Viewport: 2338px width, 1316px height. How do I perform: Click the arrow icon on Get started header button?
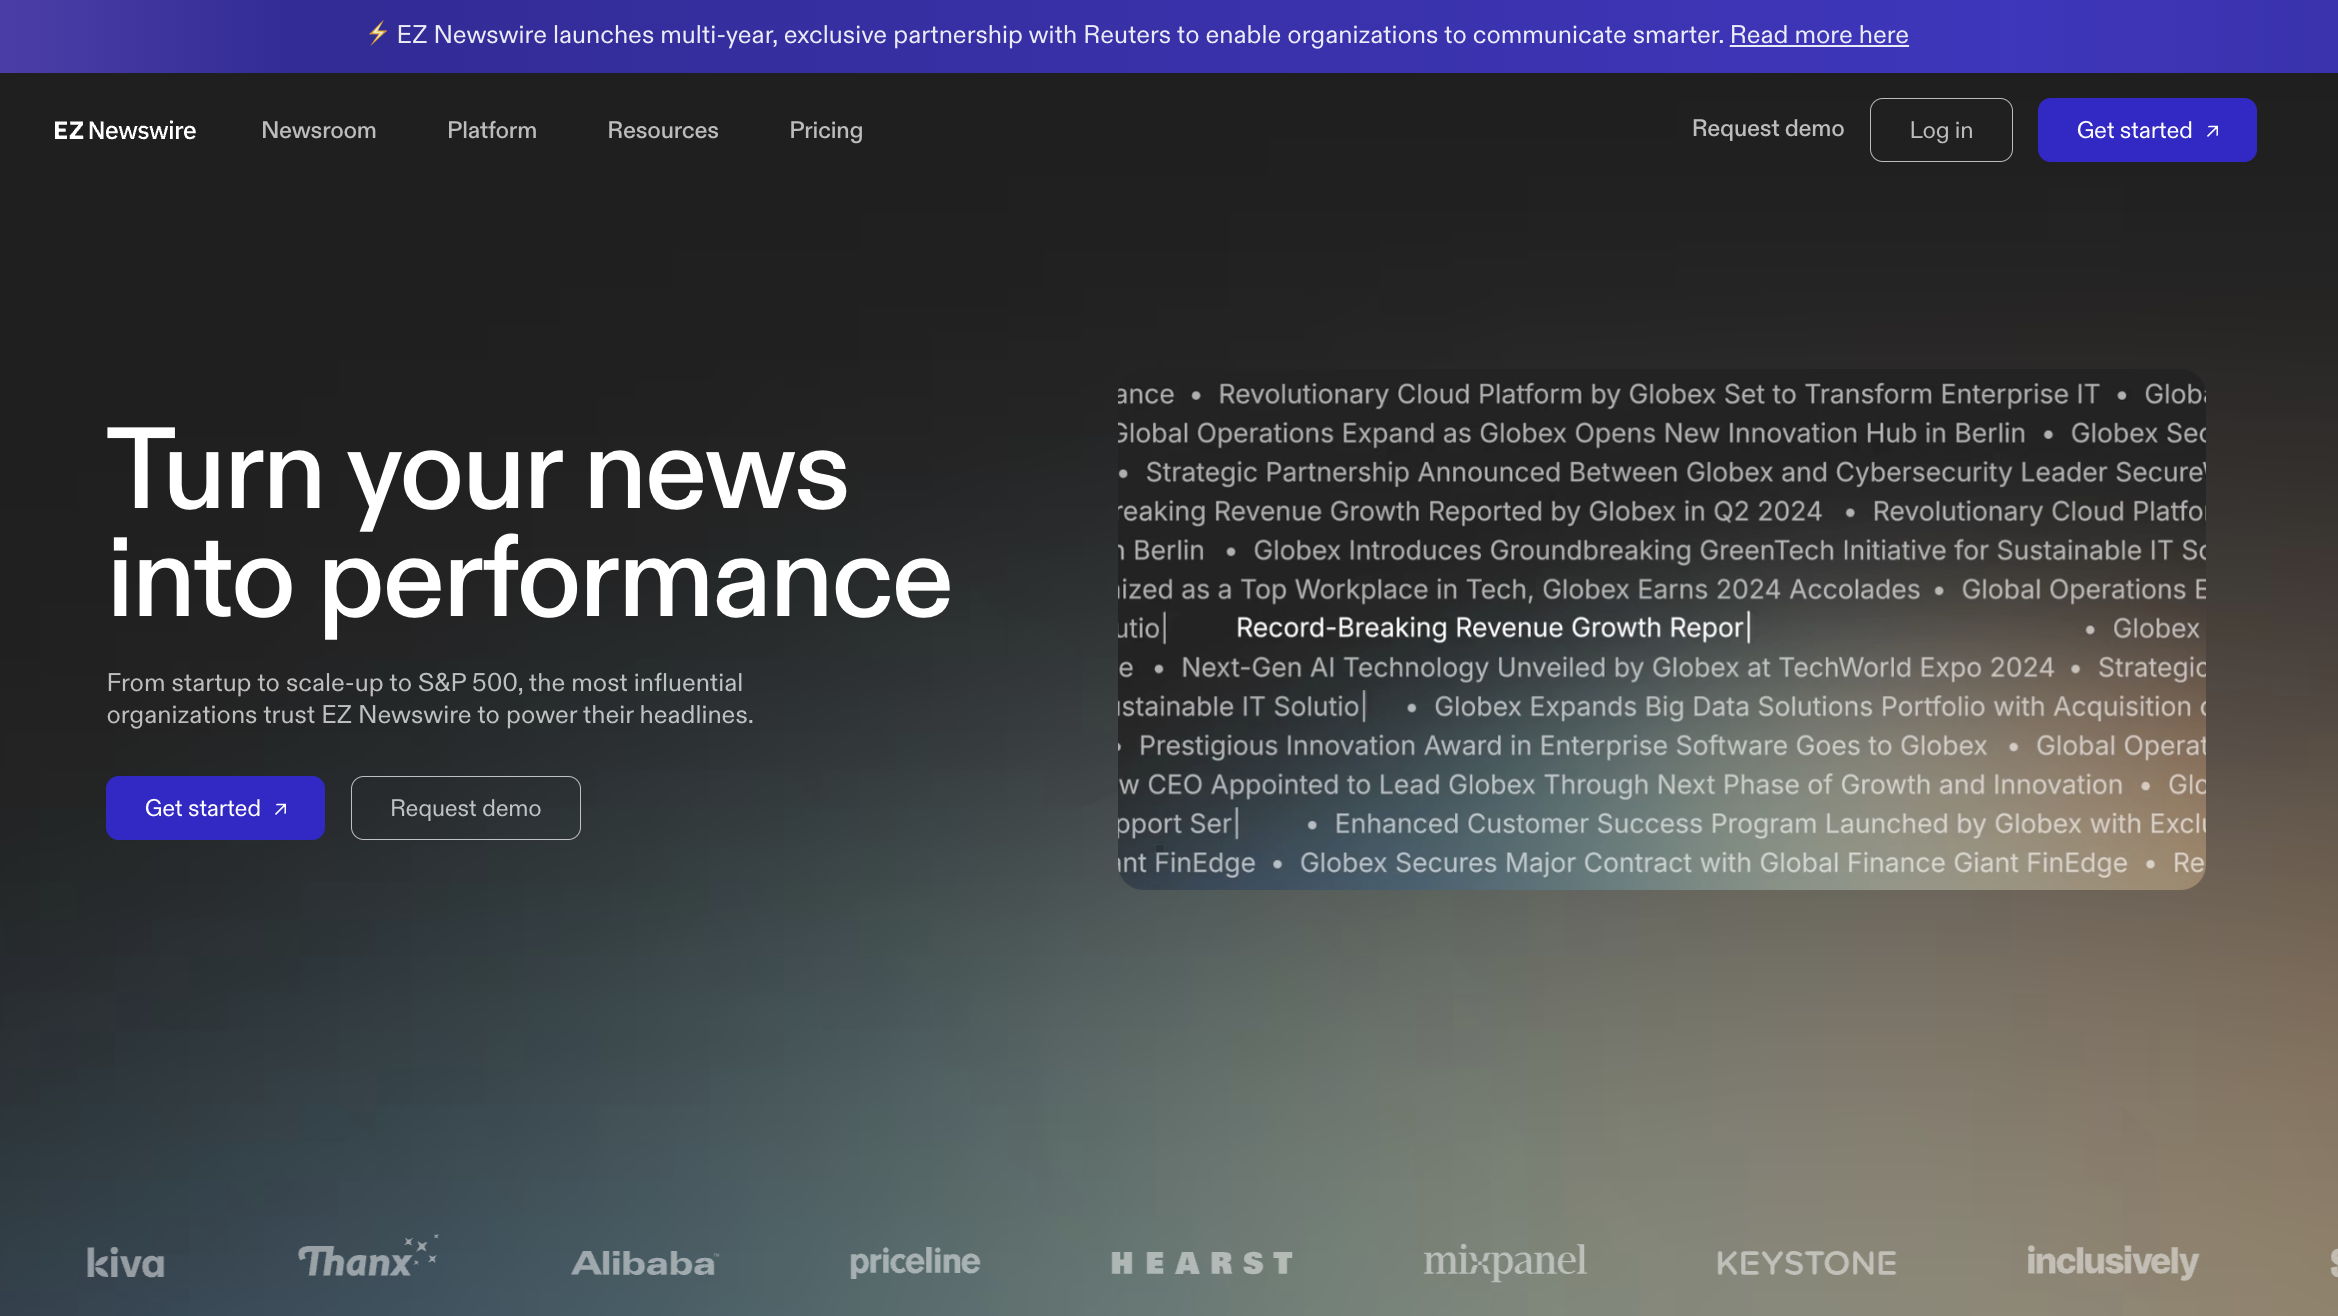pyautogui.click(x=2213, y=130)
